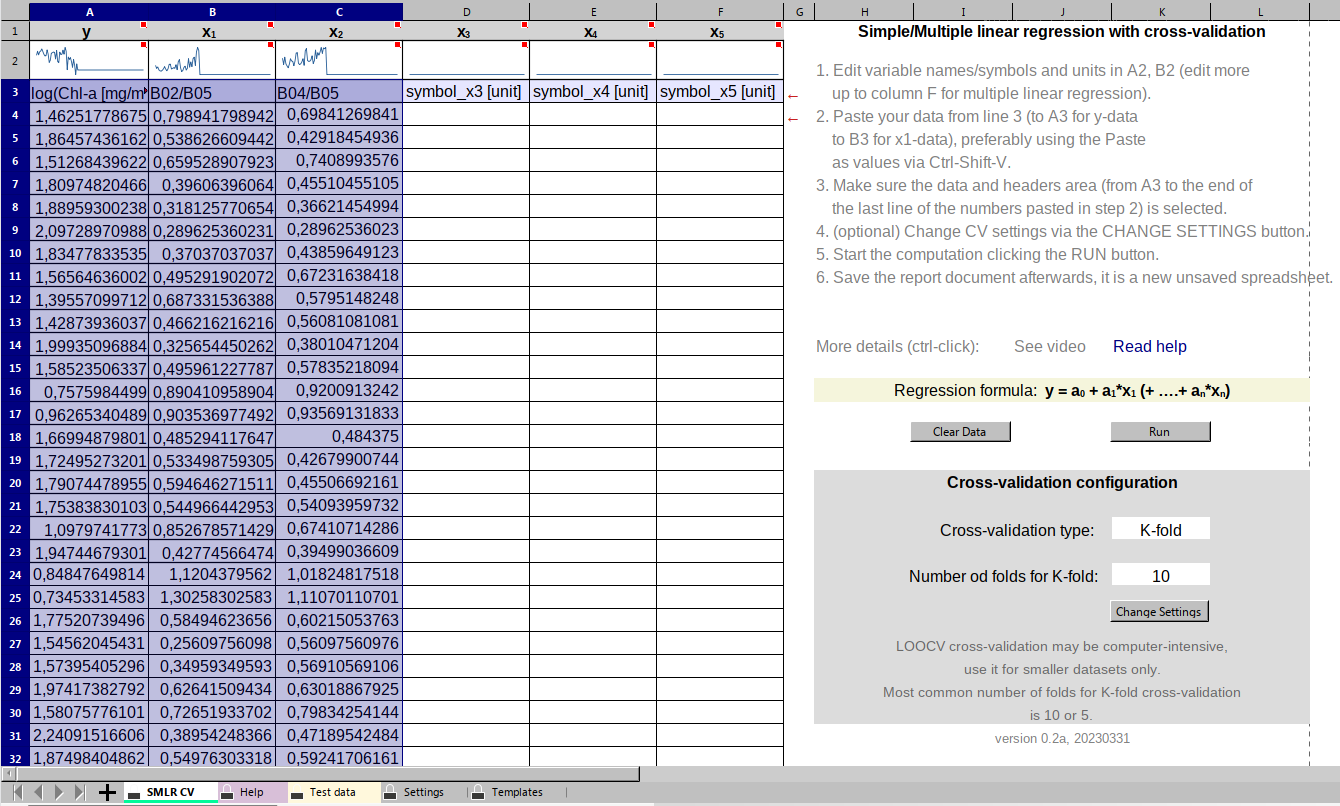Image resolution: width=1340 pixels, height=806 pixels.
Task: Select the B02/B05 header cell
Action: pyautogui.click(x=212, y=92)
